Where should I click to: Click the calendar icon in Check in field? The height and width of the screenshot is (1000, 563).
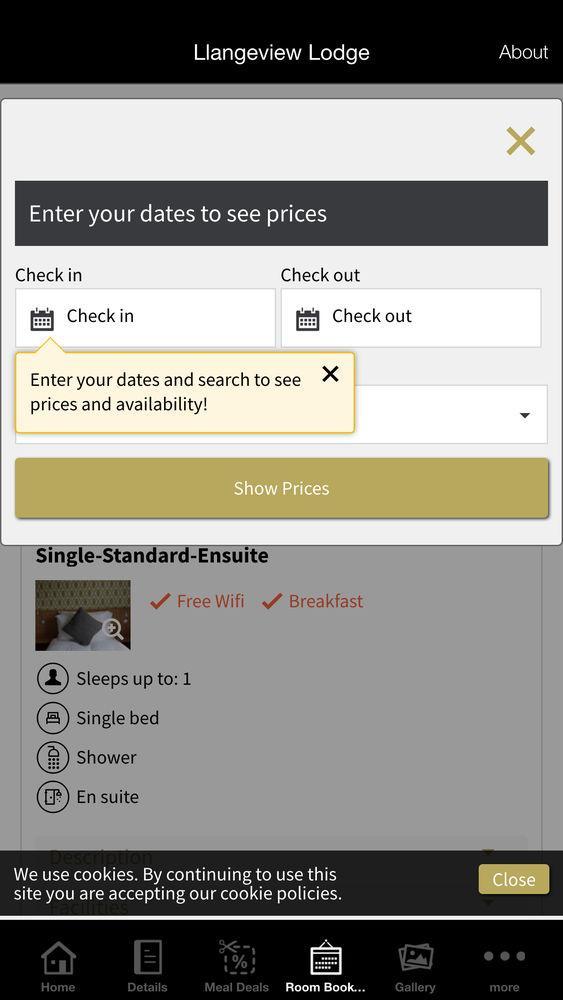42,319
